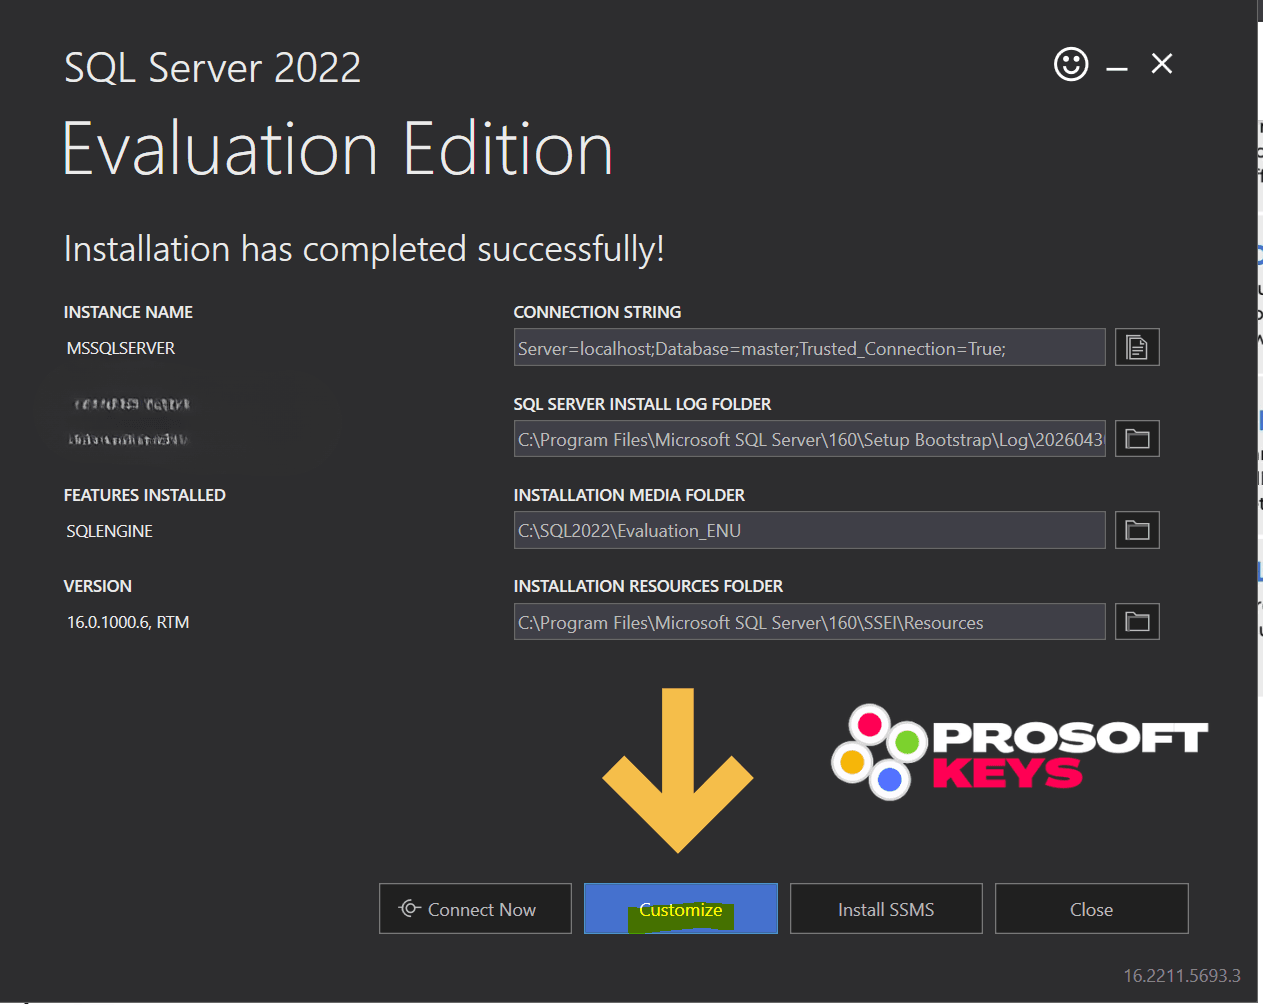Launch Install SSMS
1263x1005 pixels.
(885, 908)
